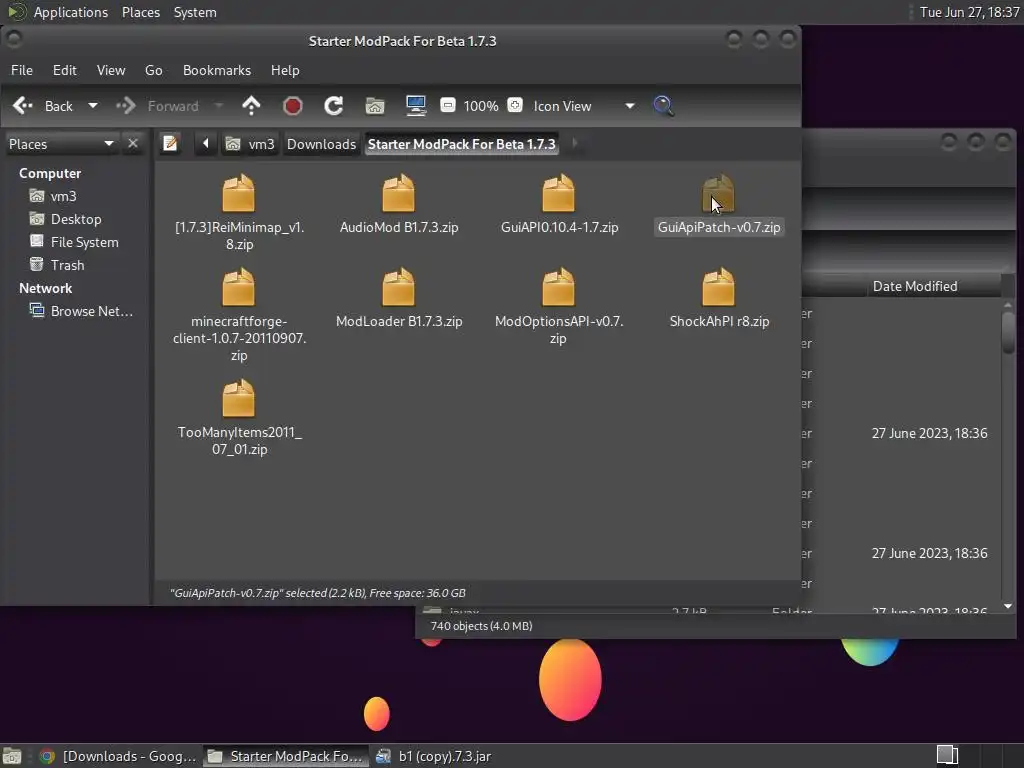Open the System menu in top panel
Viewport: 1024px width, 768px height.
coord(195,12)
